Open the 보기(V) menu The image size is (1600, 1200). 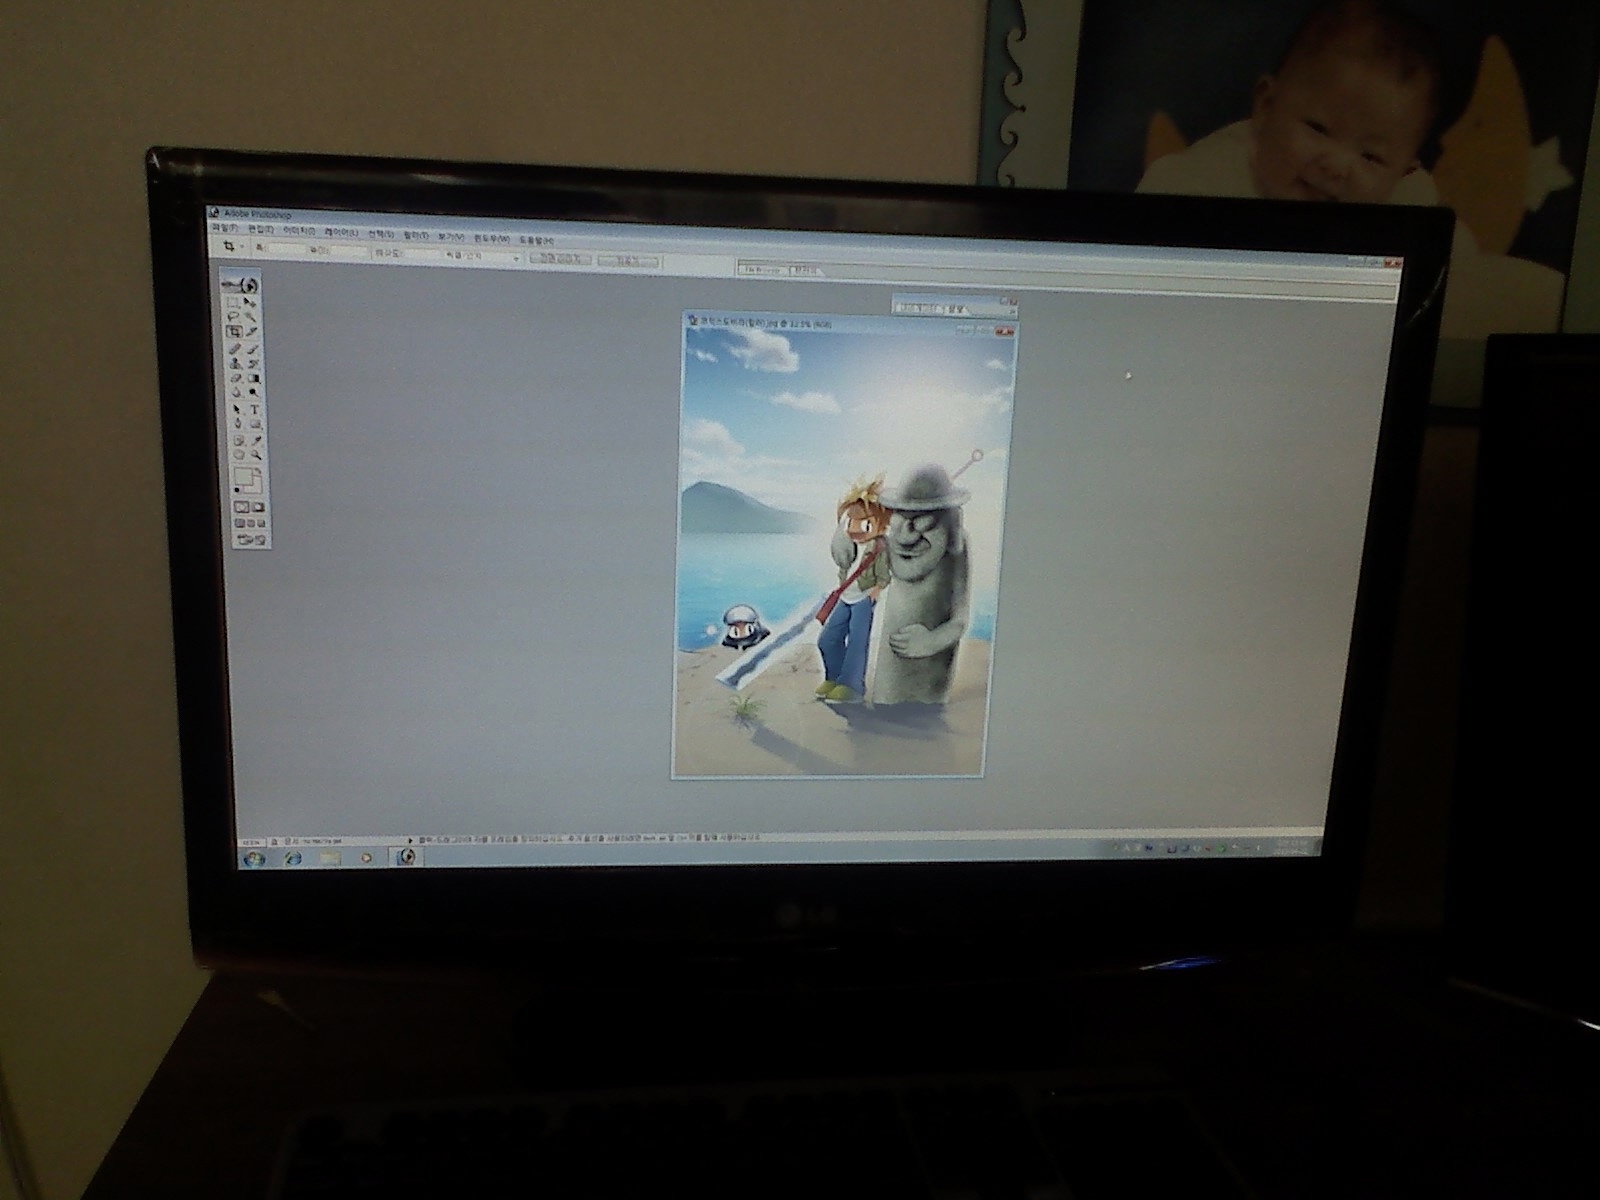(451, 237)
